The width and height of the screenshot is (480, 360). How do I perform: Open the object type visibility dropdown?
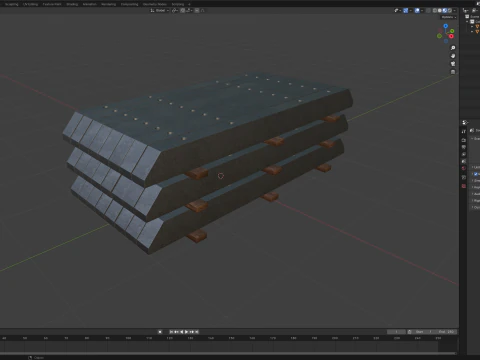click(x=397, y=11)
